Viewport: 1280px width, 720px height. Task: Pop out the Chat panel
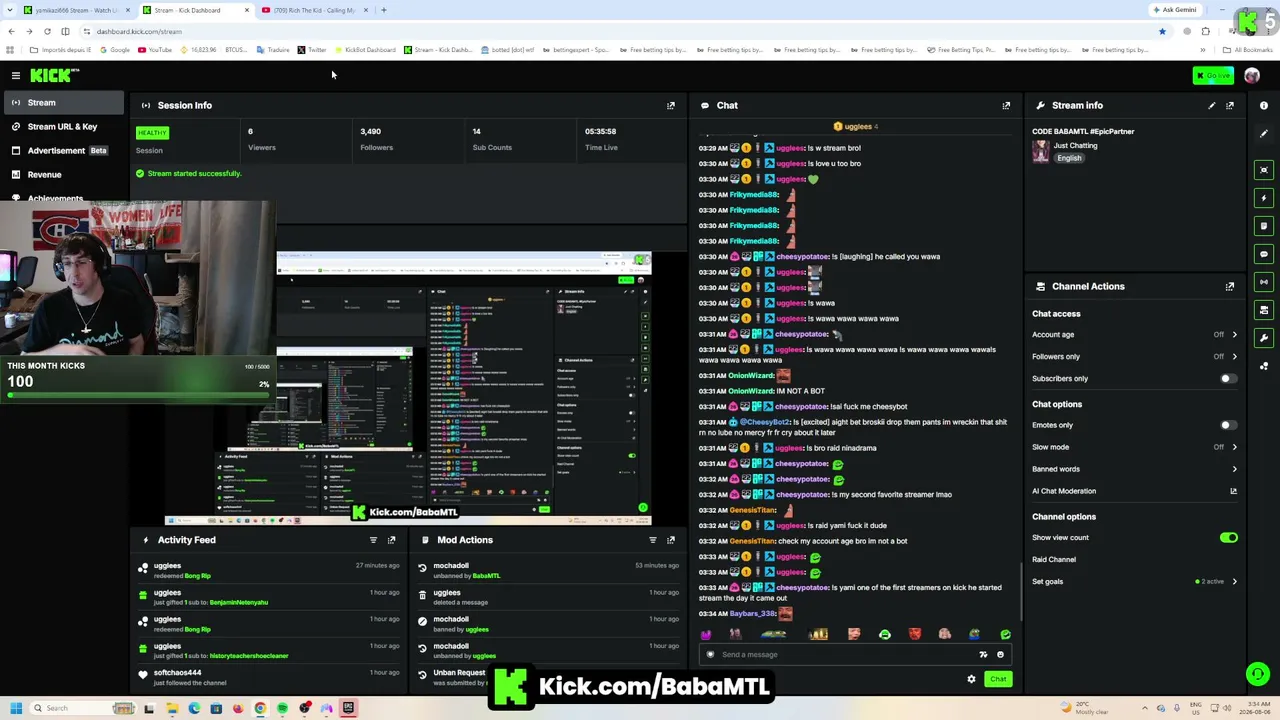tap(1006, 105)
